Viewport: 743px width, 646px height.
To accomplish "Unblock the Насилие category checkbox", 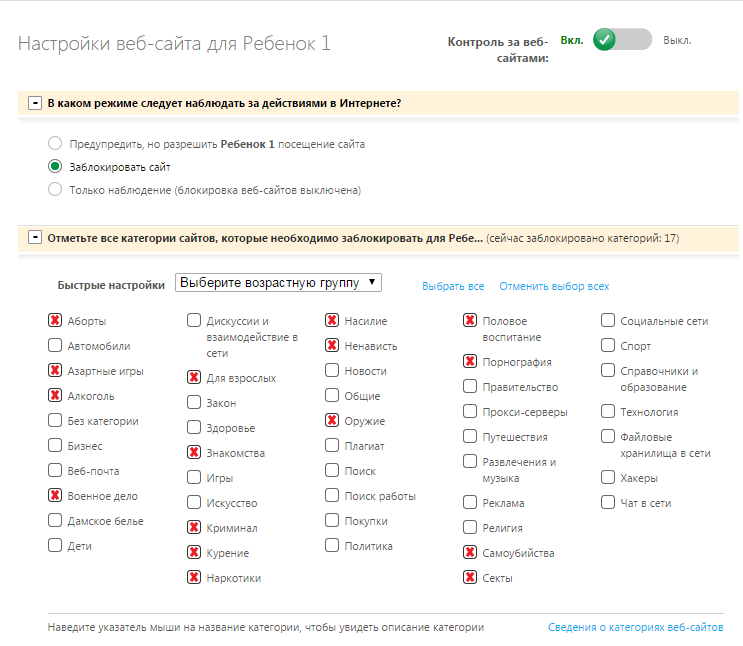I will [332, 321].
